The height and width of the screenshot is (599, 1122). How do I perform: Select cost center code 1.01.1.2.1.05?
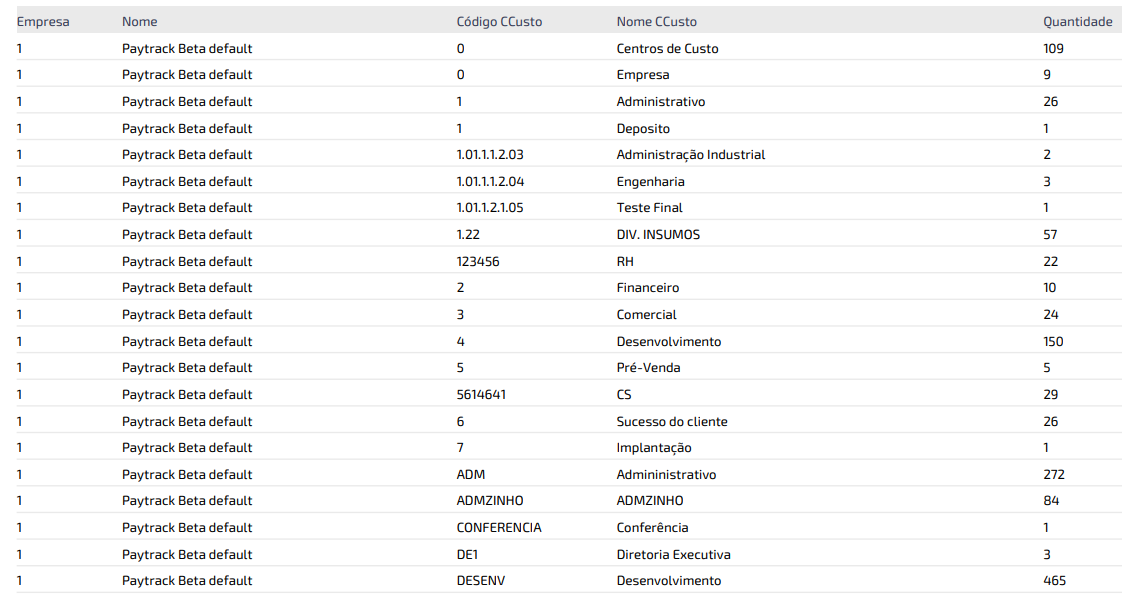[x=490, y=208]
